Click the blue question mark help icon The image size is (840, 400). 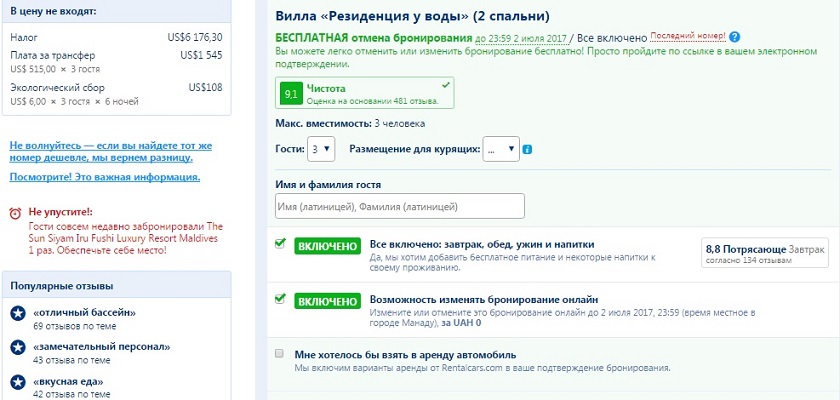click(x=735, y=37)
